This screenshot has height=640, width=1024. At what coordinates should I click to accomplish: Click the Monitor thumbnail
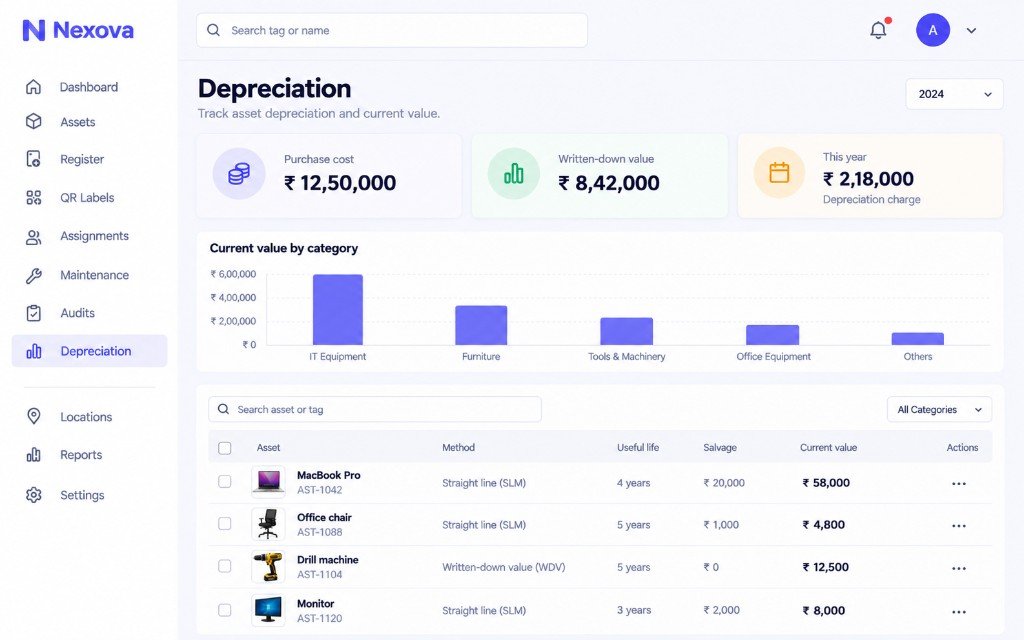point(268,610)
